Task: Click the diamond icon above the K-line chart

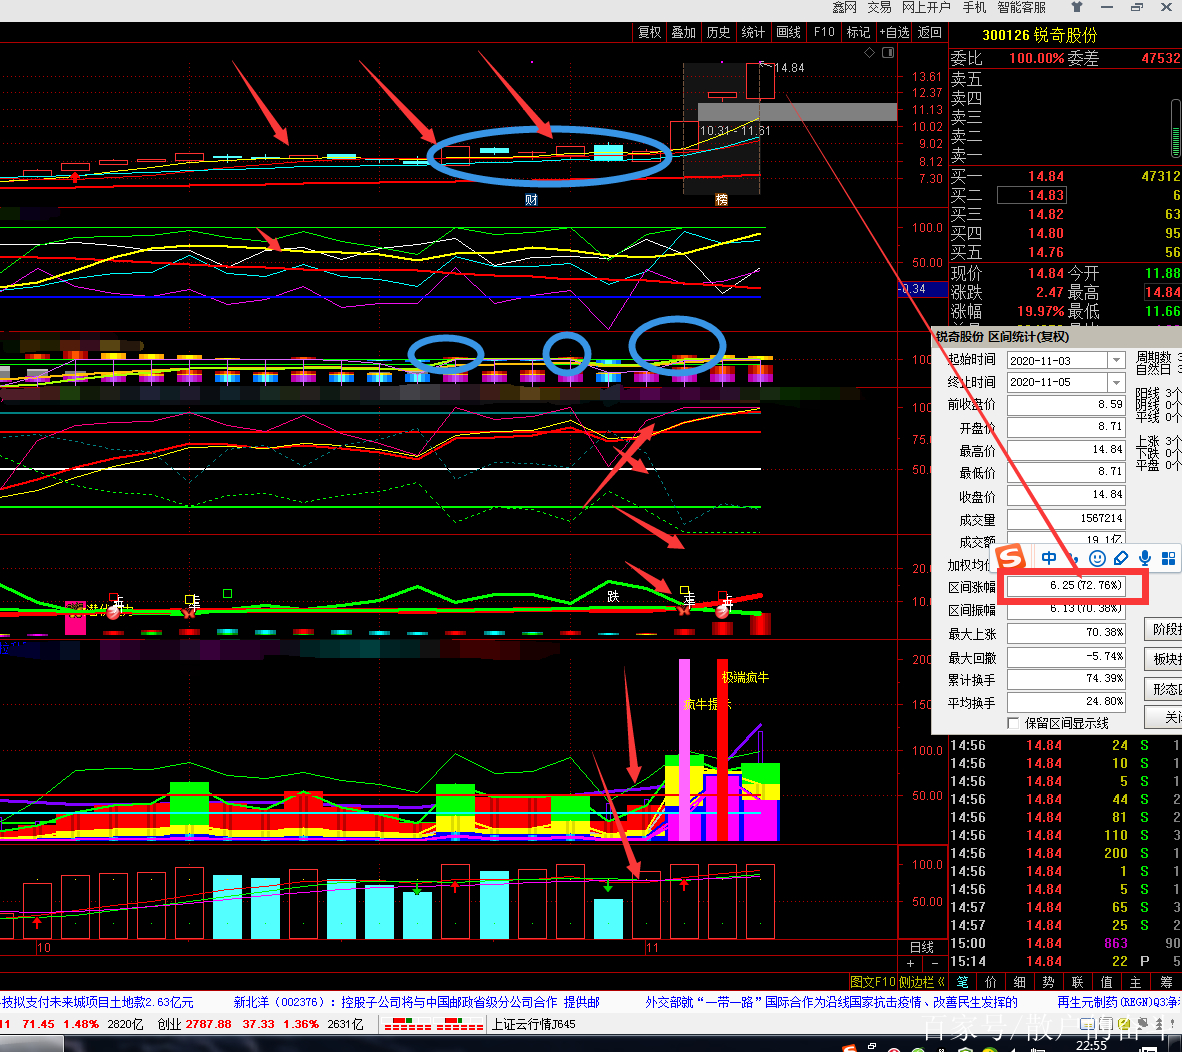Action: [x=869, y=53]
